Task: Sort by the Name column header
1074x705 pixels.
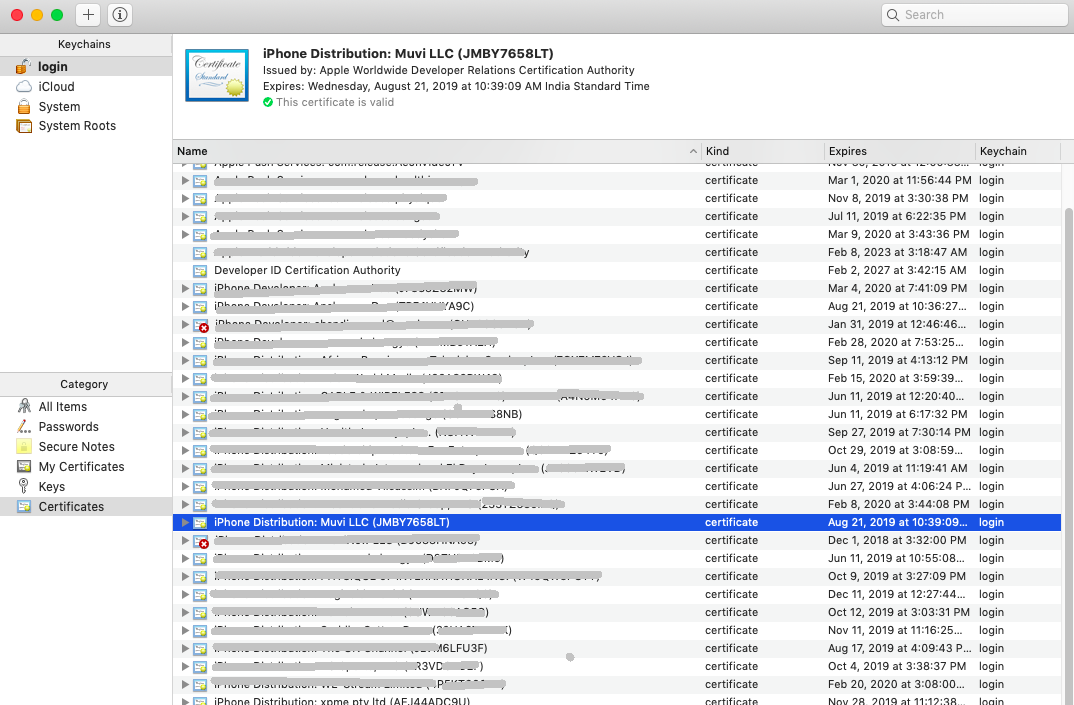Action: coord(437,151)
